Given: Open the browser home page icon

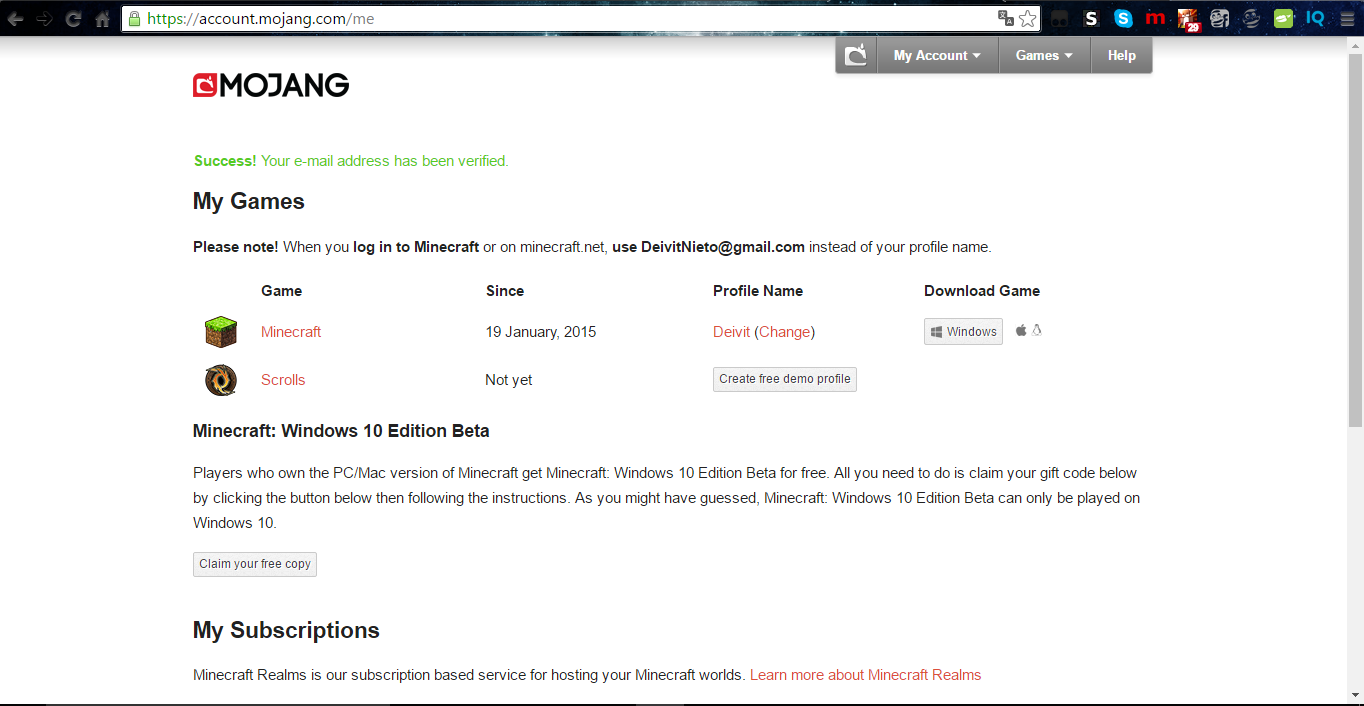Looking at the screenshot, I should click(x=102, y=18).
